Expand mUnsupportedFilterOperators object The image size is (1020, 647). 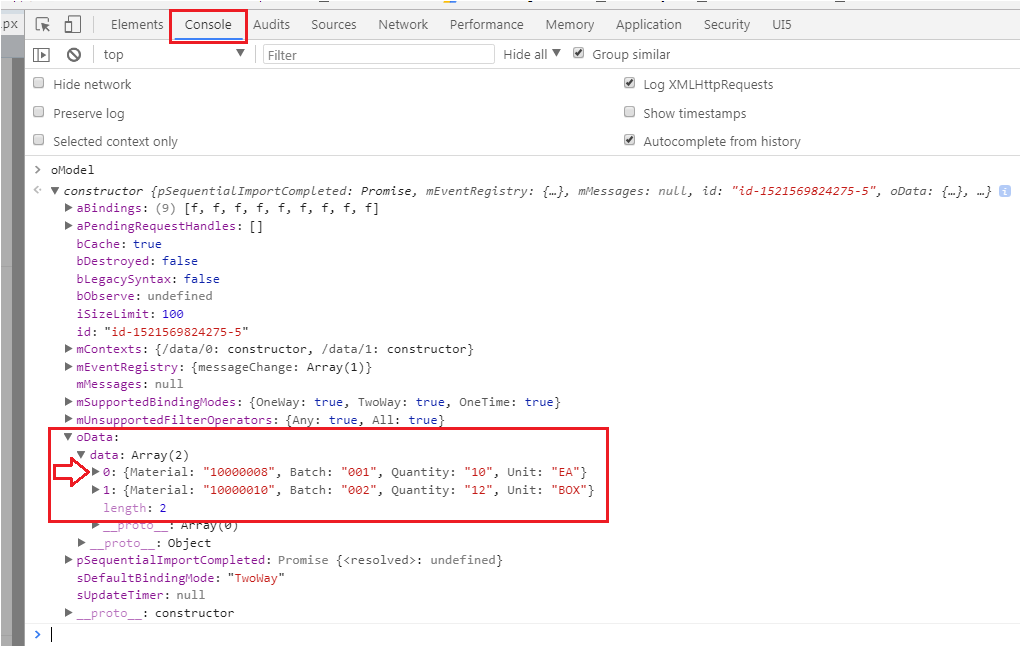point(68,419)
